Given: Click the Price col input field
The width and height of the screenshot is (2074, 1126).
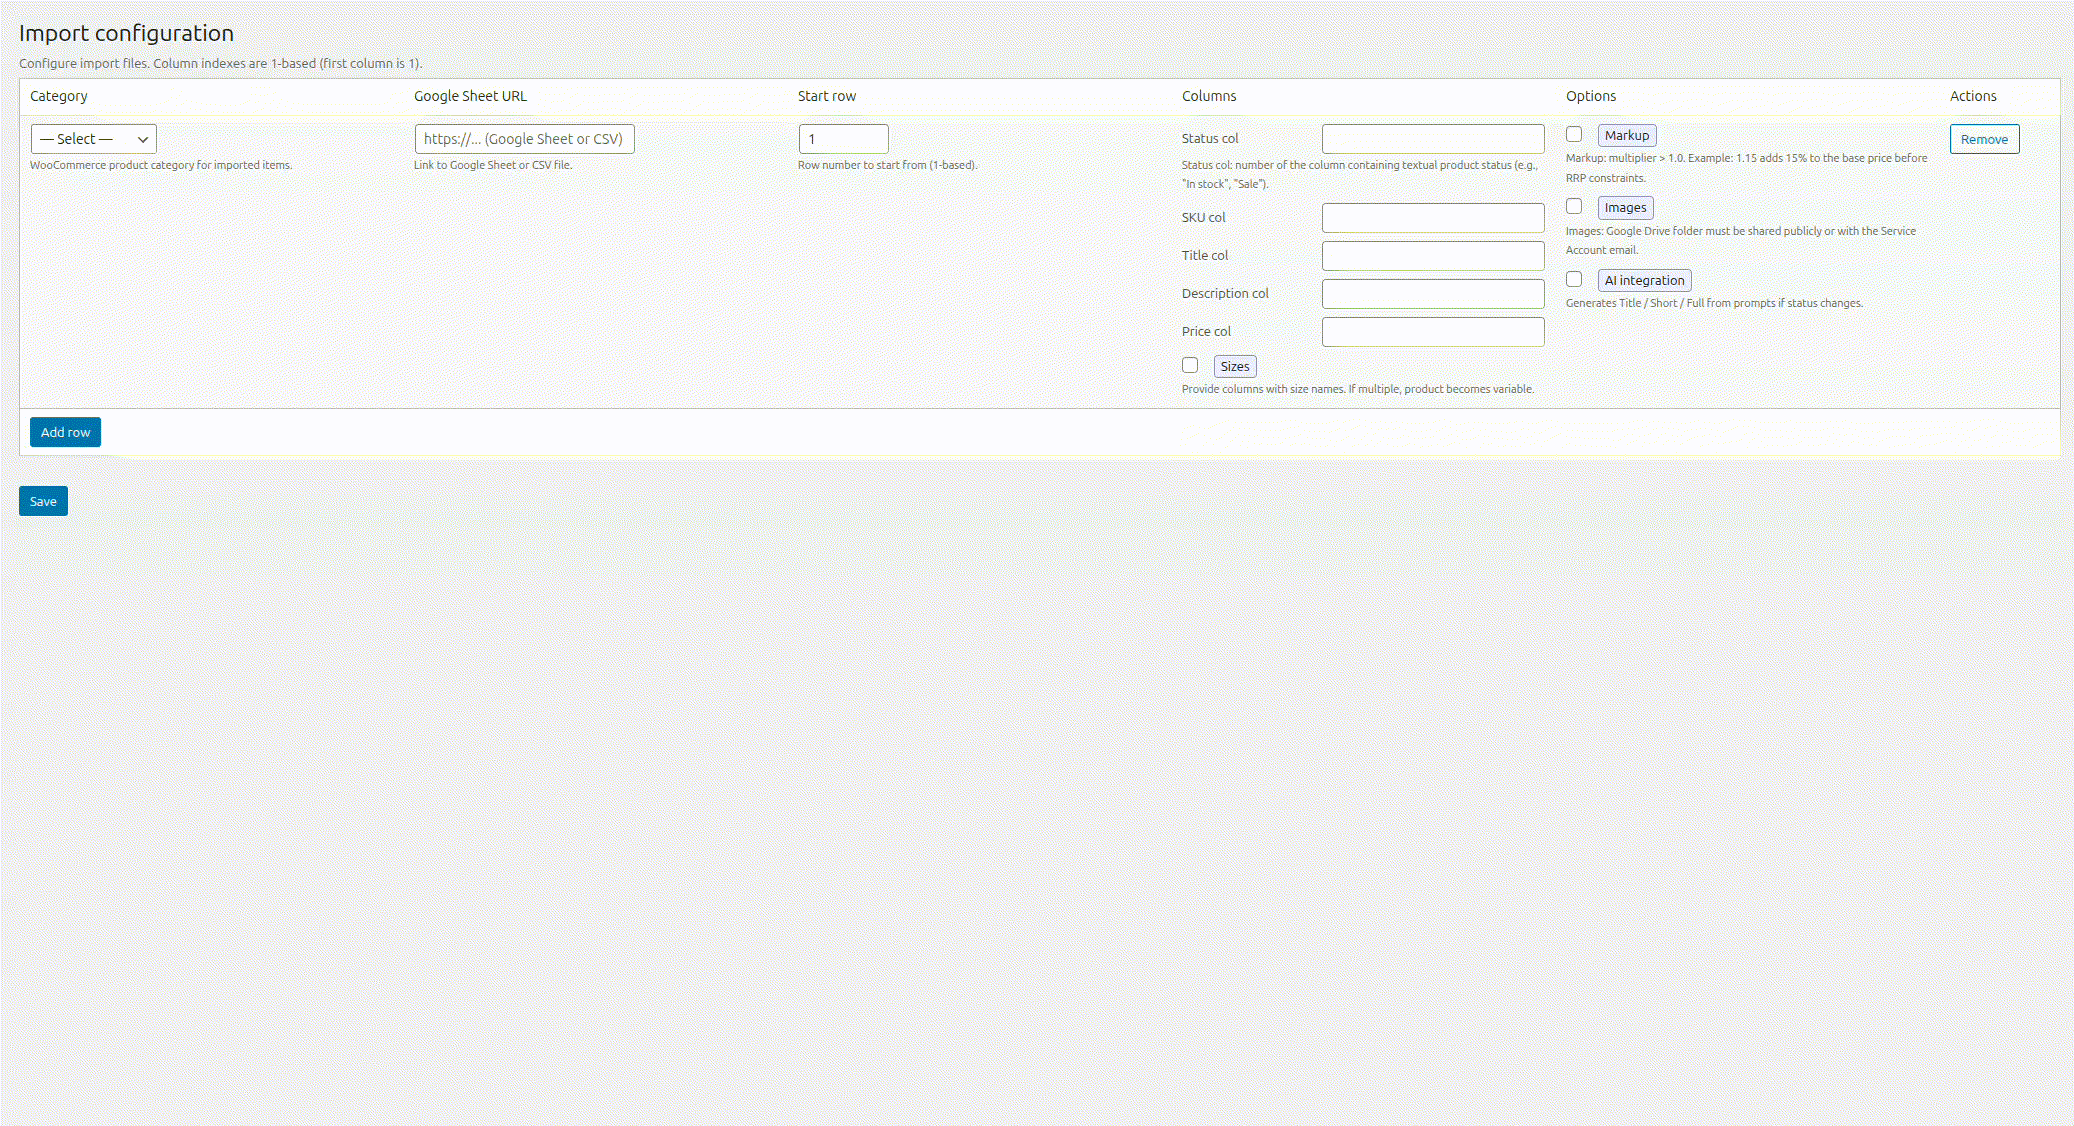Looking at the screenshot, I should [x=1433, y=331].
